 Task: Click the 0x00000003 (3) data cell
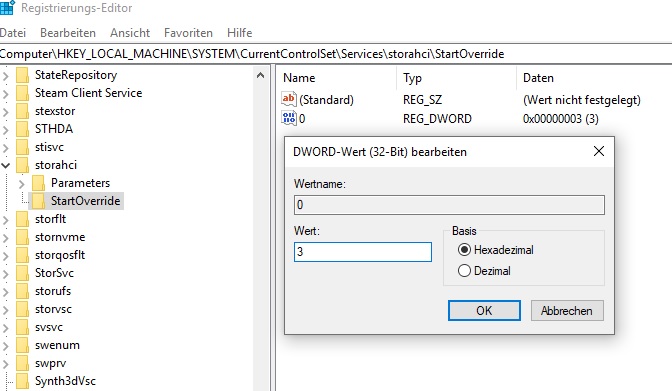(x=561, y=119)
